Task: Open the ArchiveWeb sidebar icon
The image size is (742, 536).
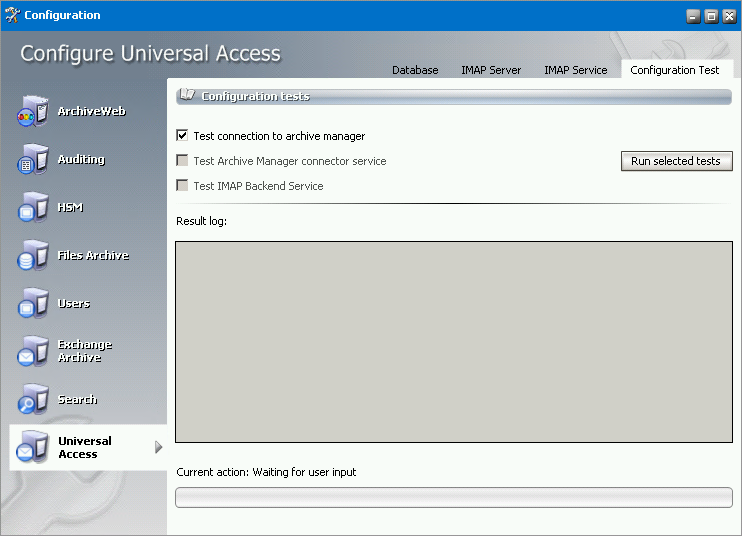Action: point(32,111)
